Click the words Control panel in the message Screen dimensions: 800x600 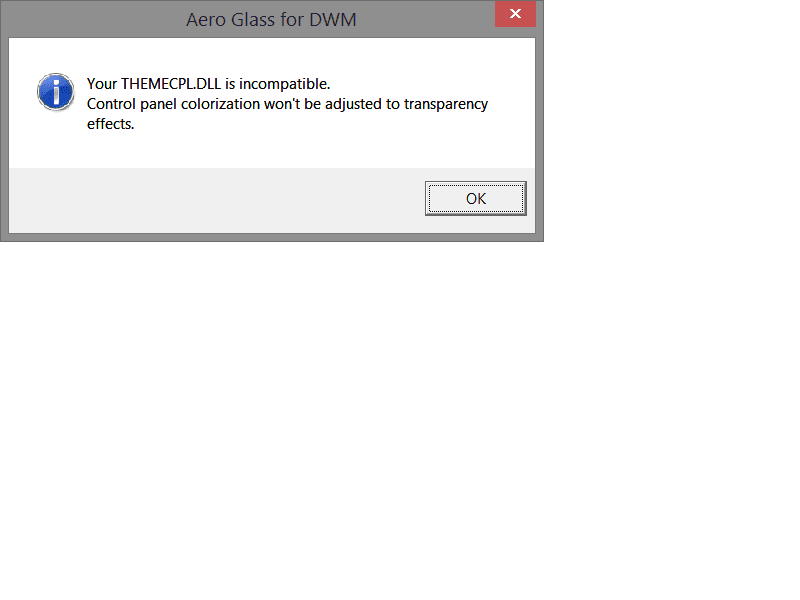click(132, 104)
